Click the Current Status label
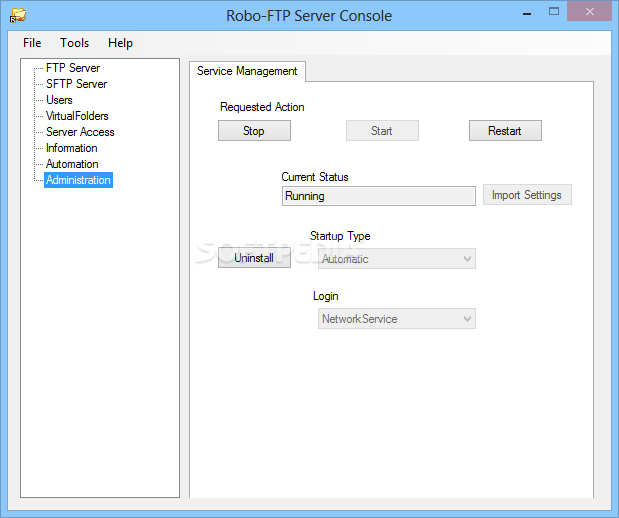Screen dimensions: 619x518 click(315, 177)
